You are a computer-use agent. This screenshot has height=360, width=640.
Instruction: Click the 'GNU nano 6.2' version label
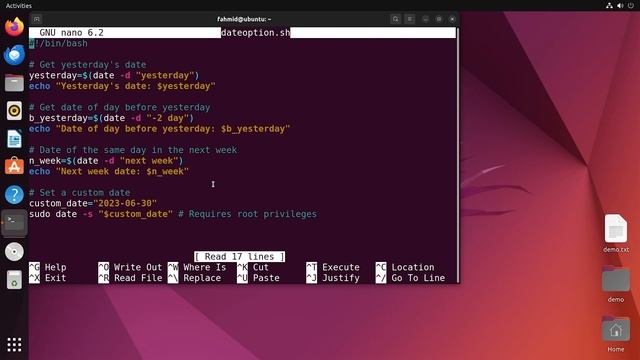click(x=71, y=33)
